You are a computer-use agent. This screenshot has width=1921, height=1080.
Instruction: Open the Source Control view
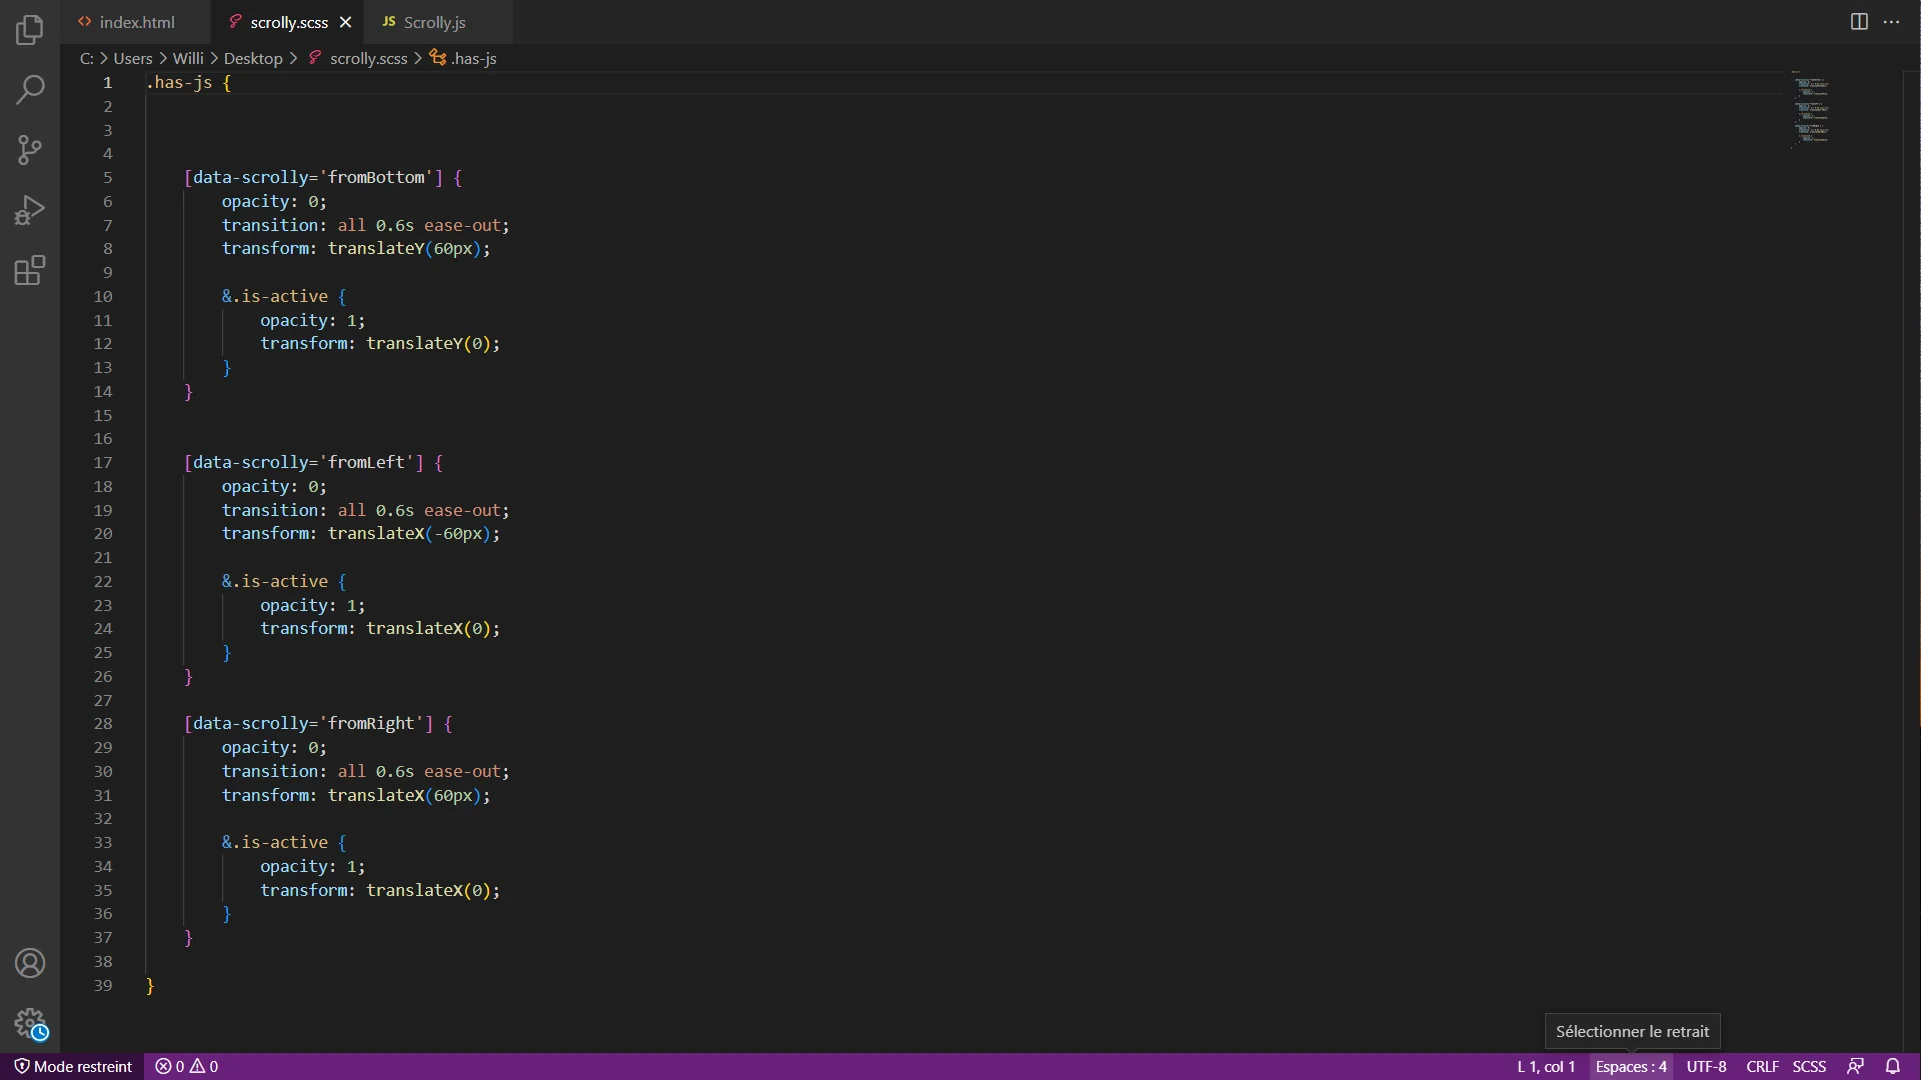pos(30,150)
